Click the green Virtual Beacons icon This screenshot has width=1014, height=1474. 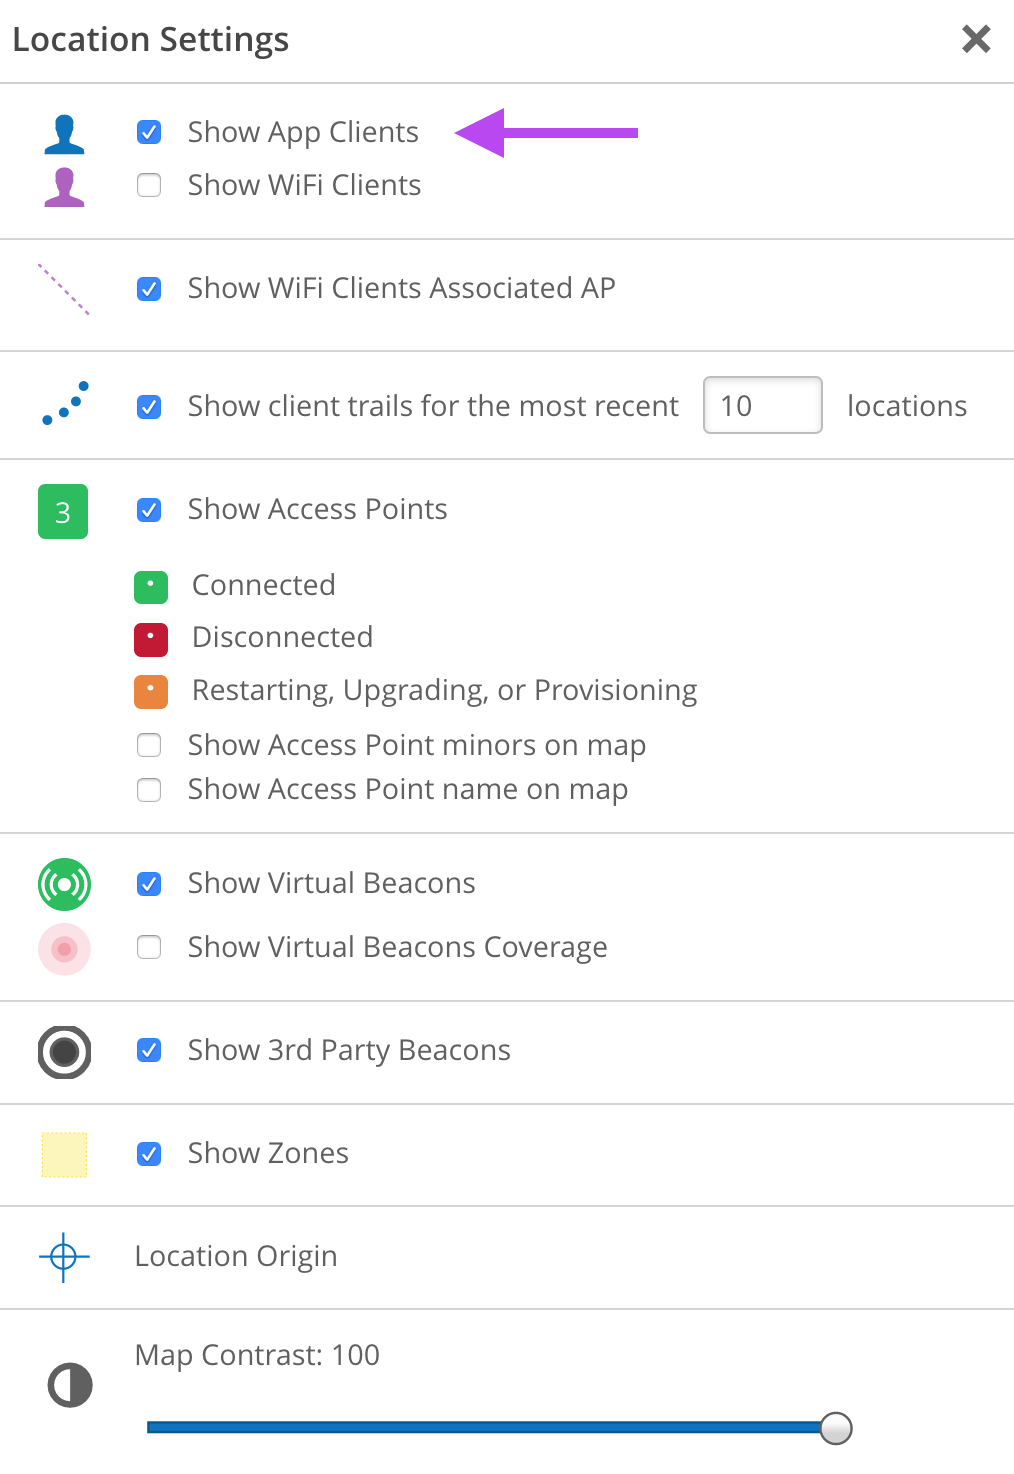coord(64,884)
